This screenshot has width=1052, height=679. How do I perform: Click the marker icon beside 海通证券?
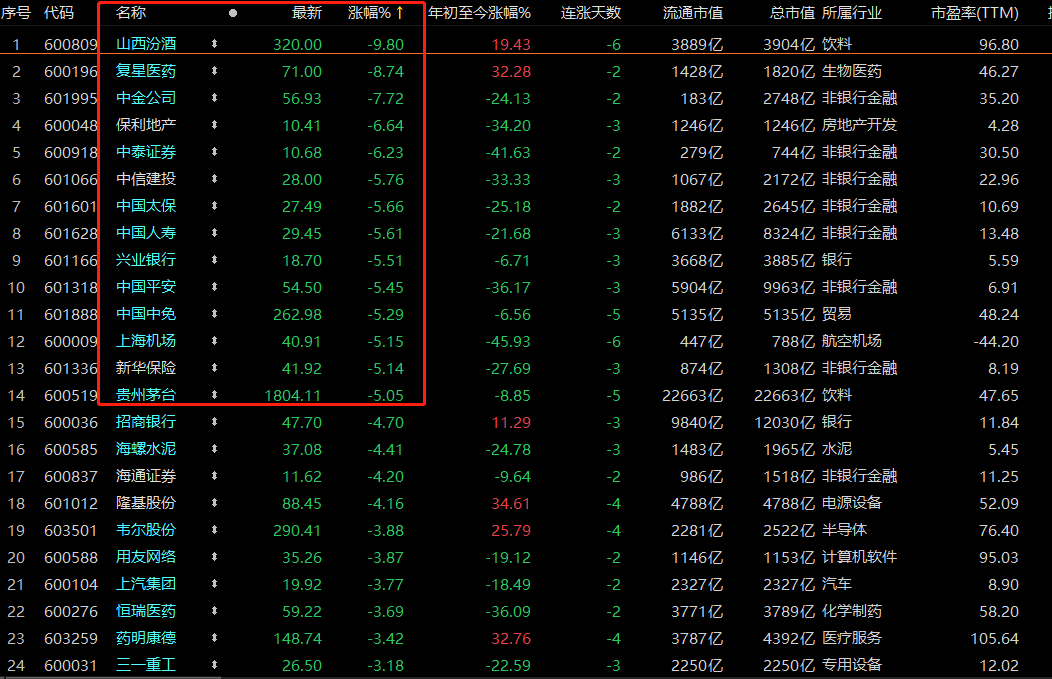click(x=215, y=476)
